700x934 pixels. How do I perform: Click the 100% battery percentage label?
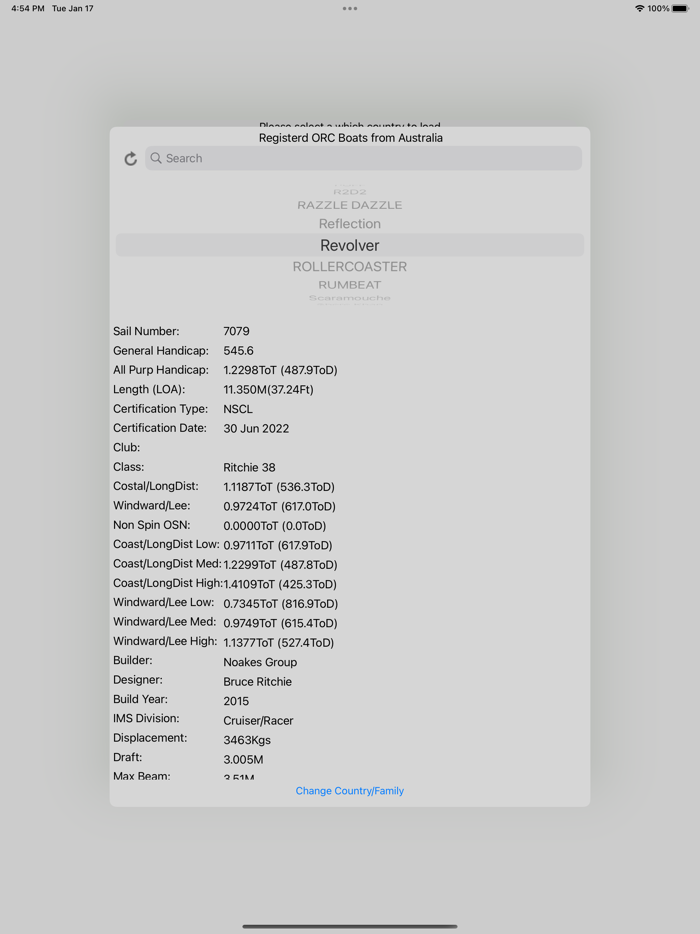coord(660,8)
